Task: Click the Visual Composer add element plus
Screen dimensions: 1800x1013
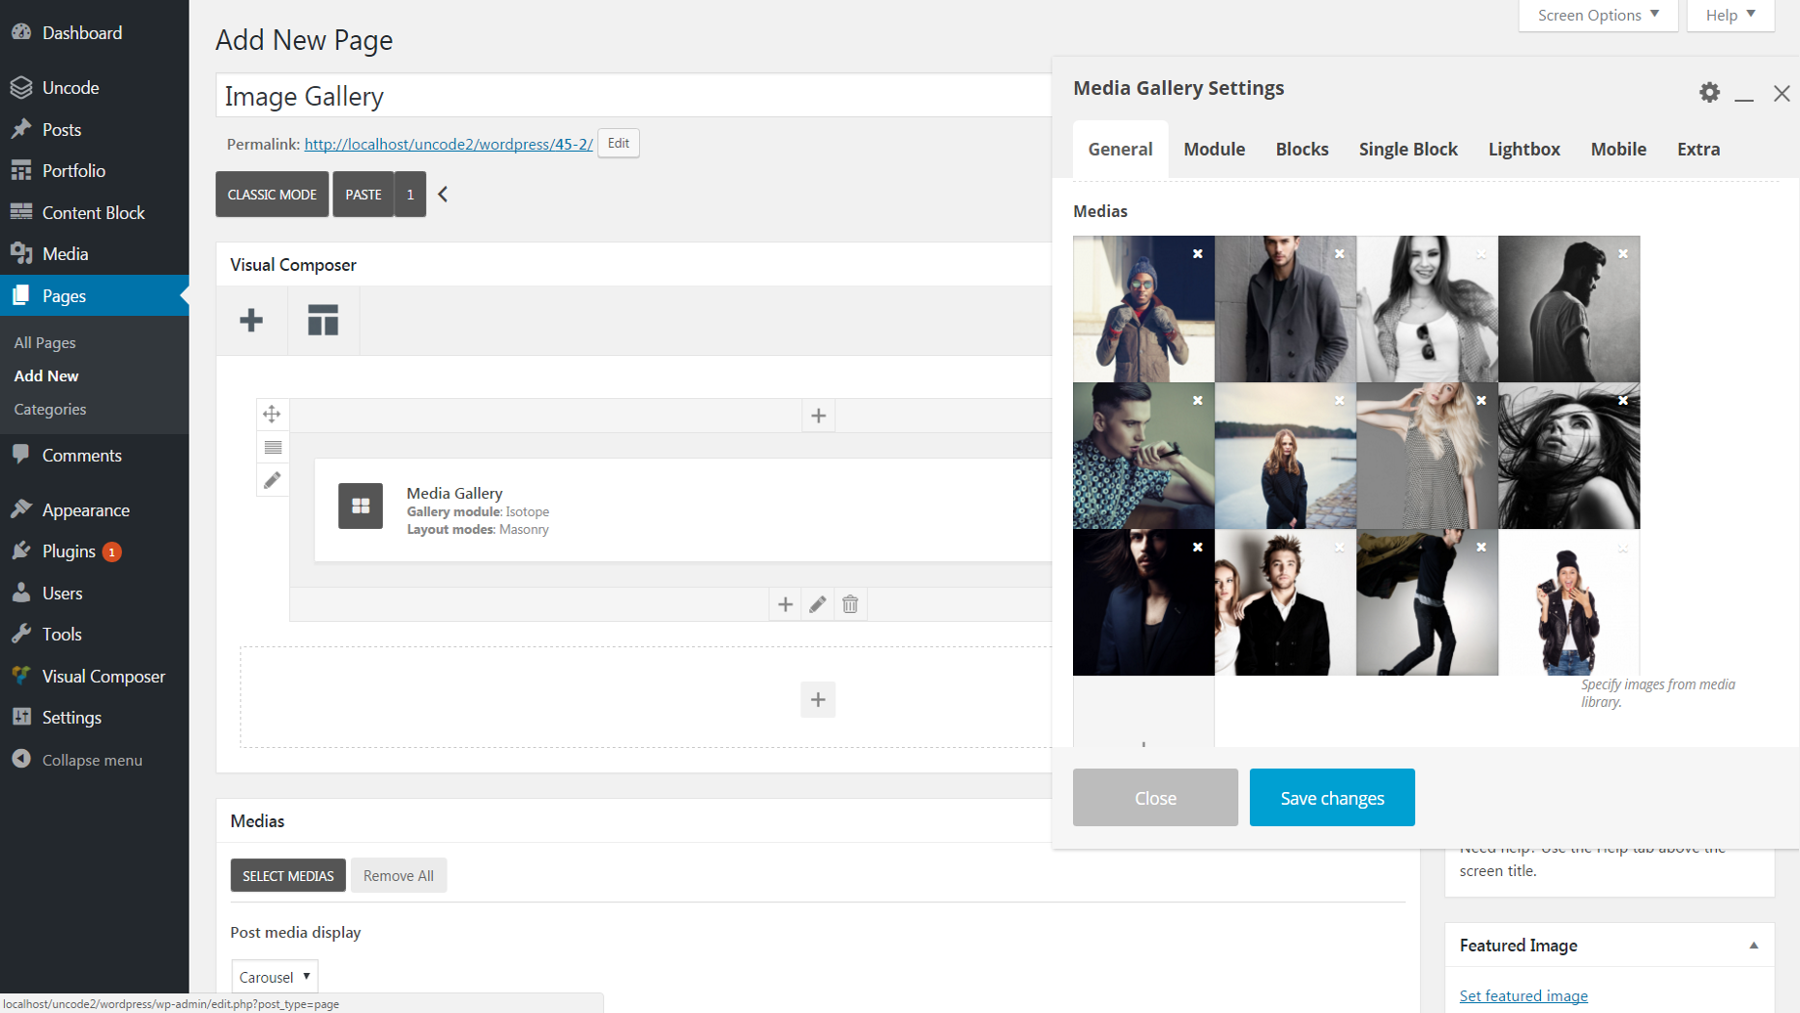Action: (x=251, y=320)
